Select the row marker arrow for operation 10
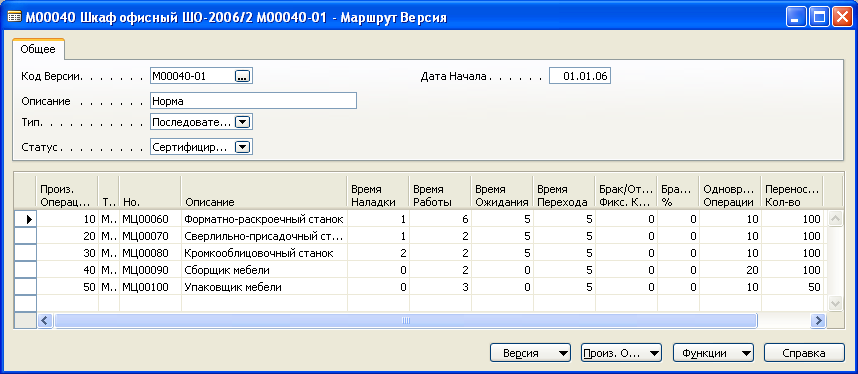Viewport: 858px width, 374px height. pyautogui.click(x=25, y=219)
